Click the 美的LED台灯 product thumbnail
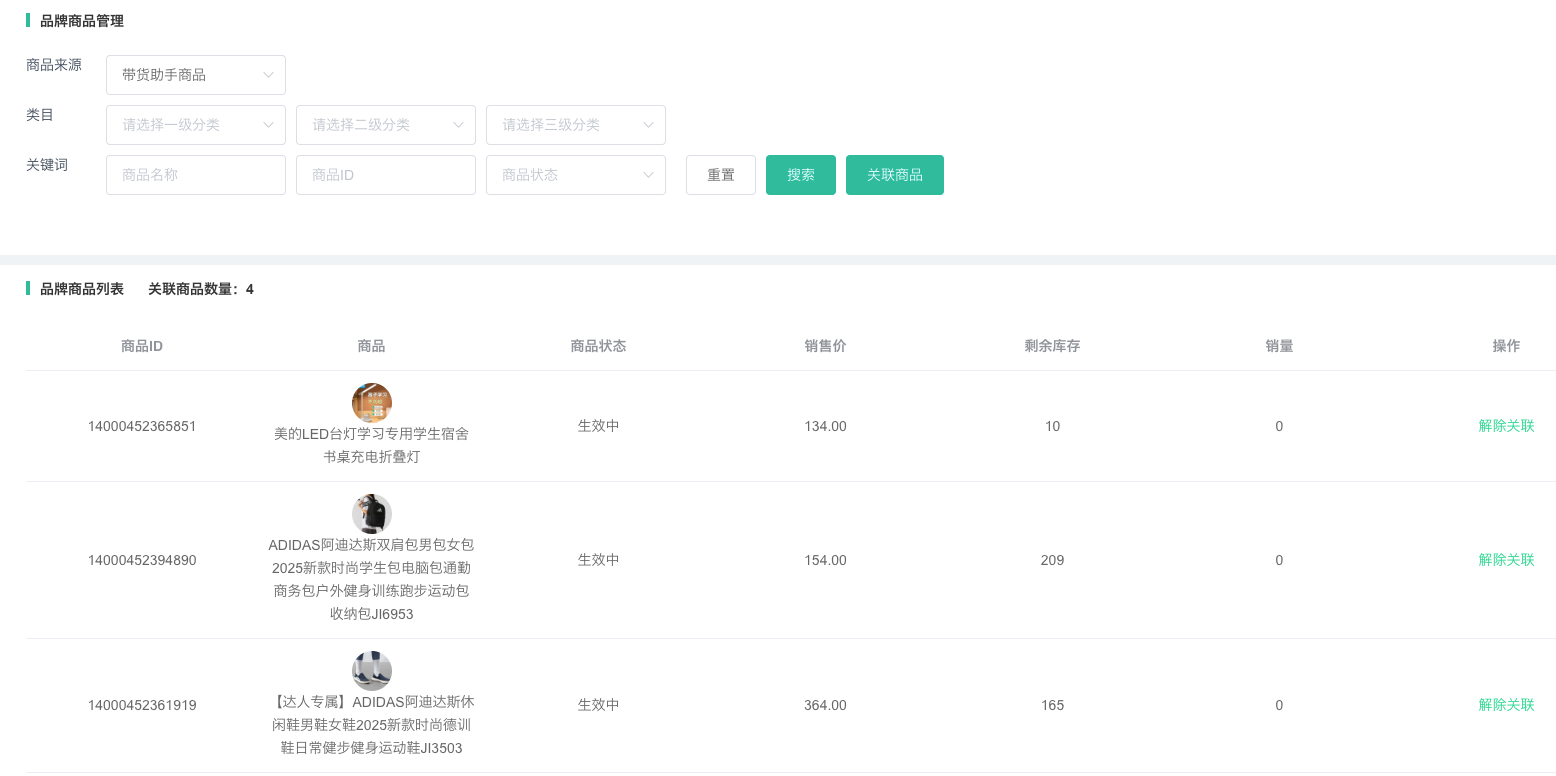 [372, 403]
